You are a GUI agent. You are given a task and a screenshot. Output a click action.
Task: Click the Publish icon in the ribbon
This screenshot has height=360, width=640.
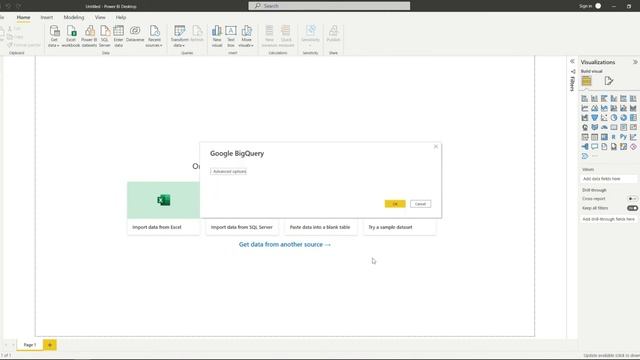(x=333, y=33)
